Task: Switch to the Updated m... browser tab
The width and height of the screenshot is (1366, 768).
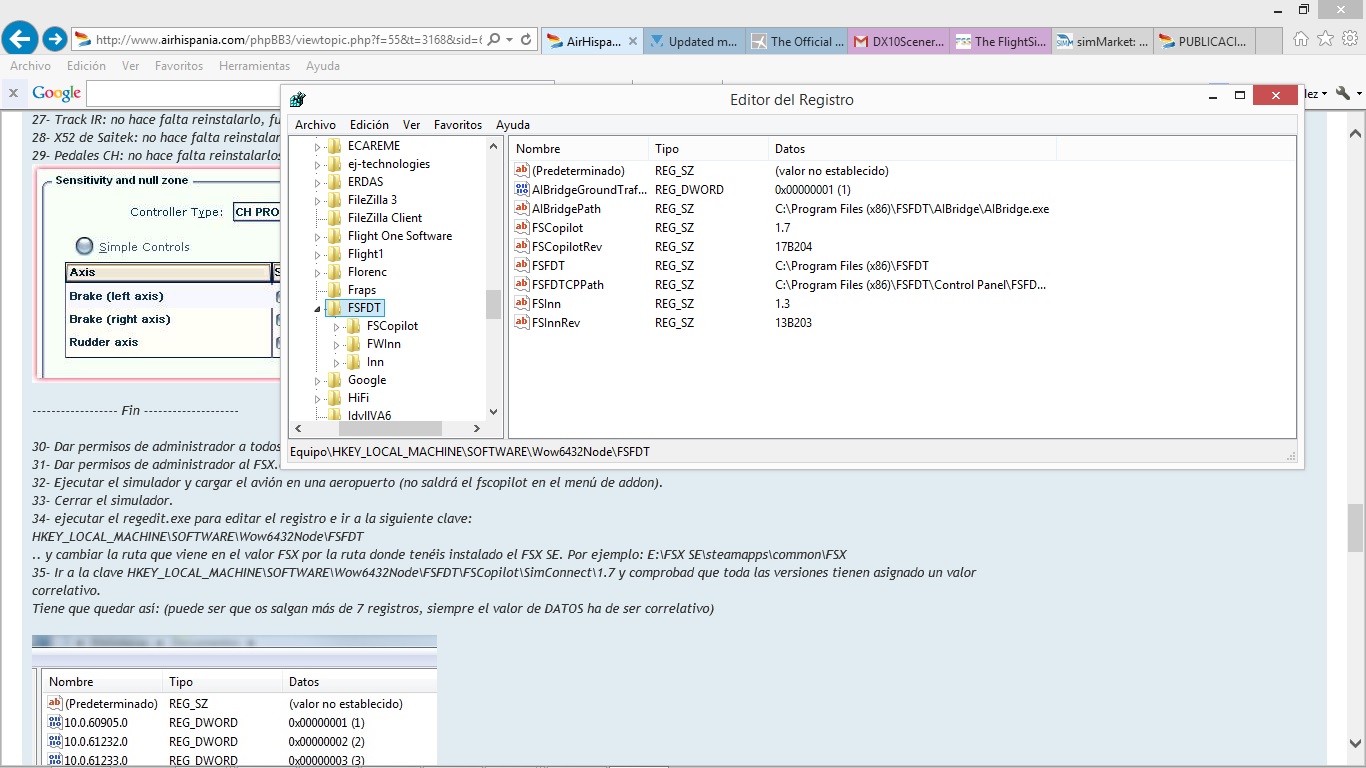Action: pos(695,42)
